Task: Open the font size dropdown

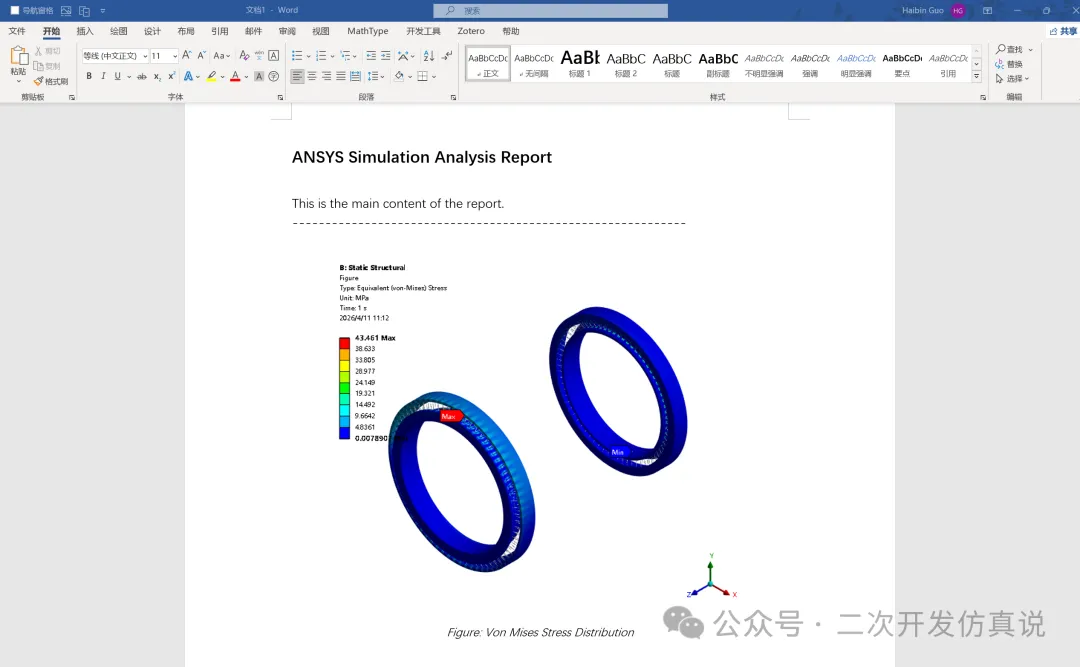Action: [x=175, y=56]
